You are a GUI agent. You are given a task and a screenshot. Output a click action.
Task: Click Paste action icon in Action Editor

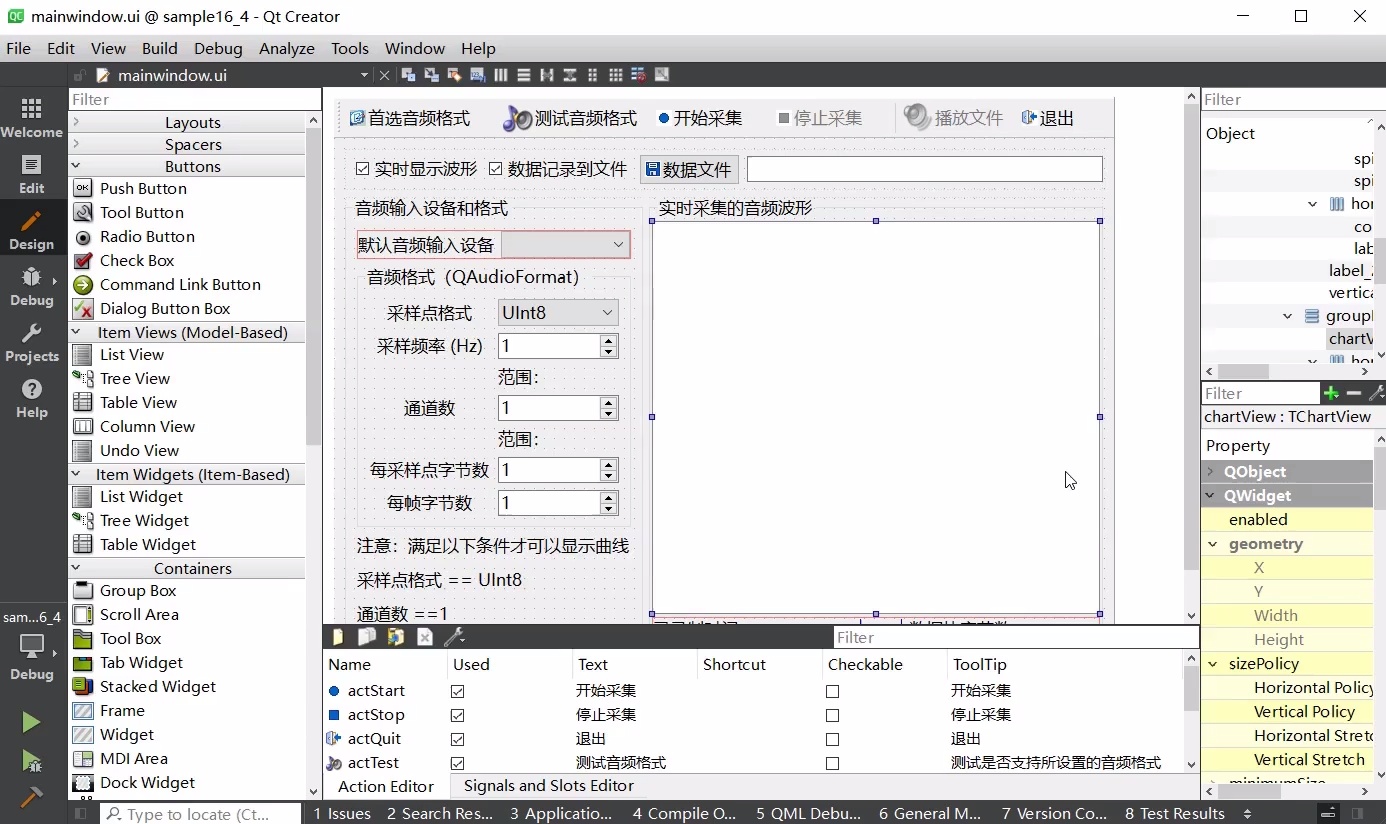pyautogui.click(x=396, y=637)
